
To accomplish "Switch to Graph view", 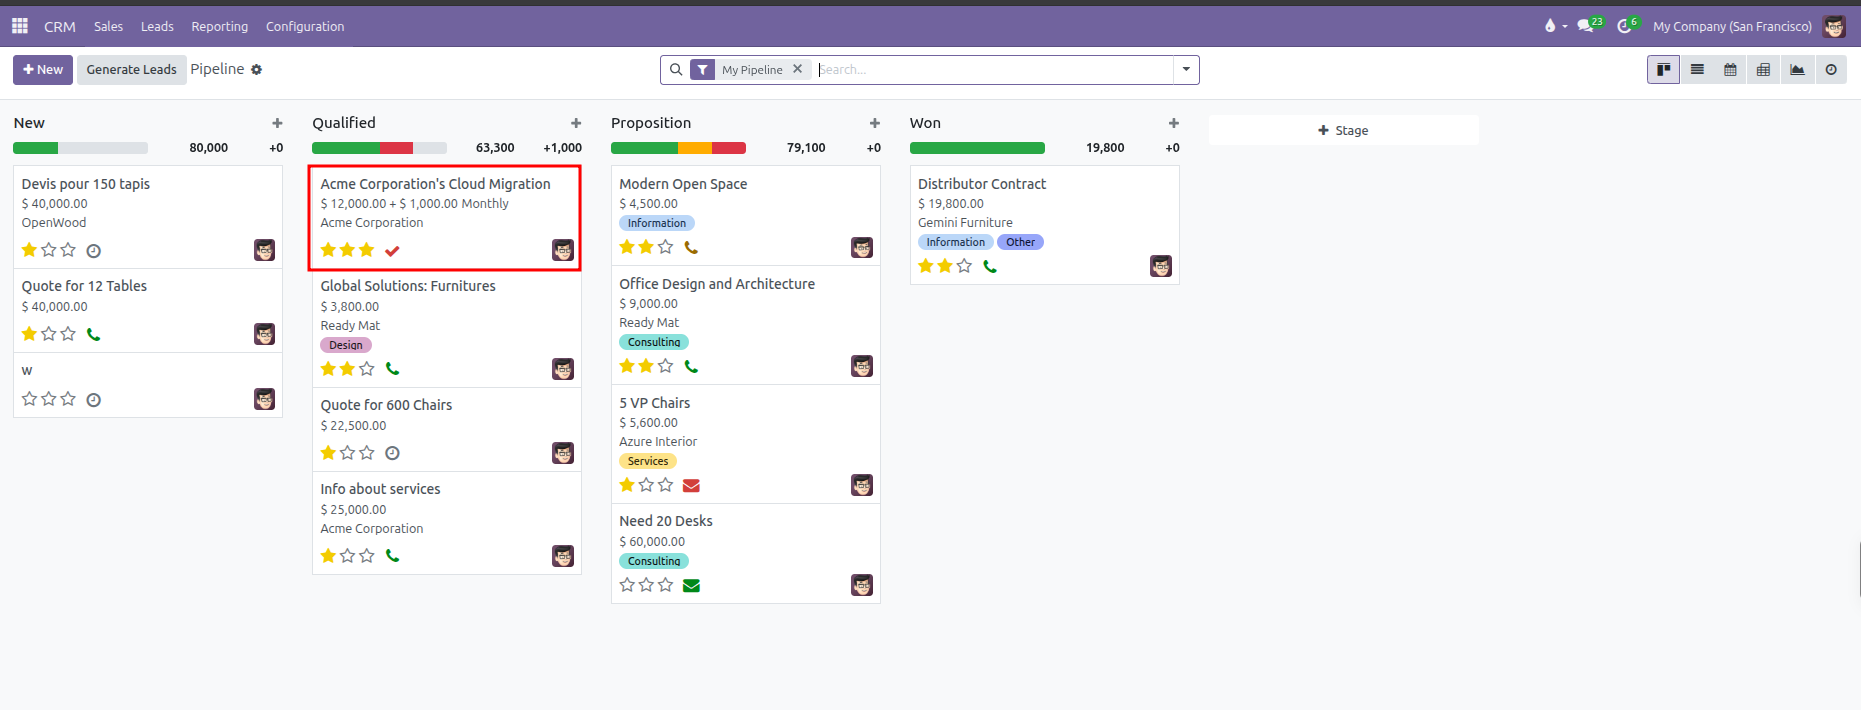I will coord(1797,69).
